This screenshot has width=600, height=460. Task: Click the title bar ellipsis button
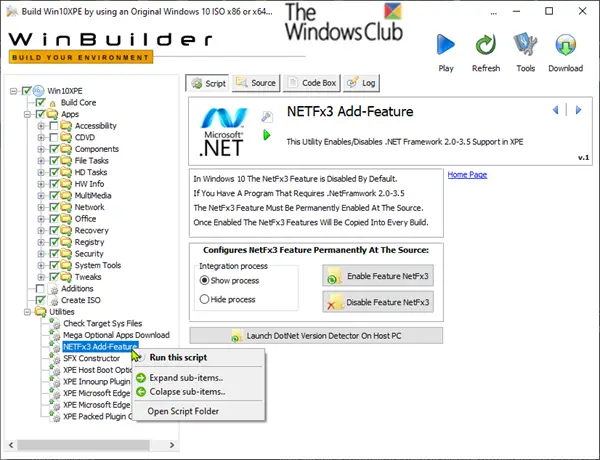point(494,11)
